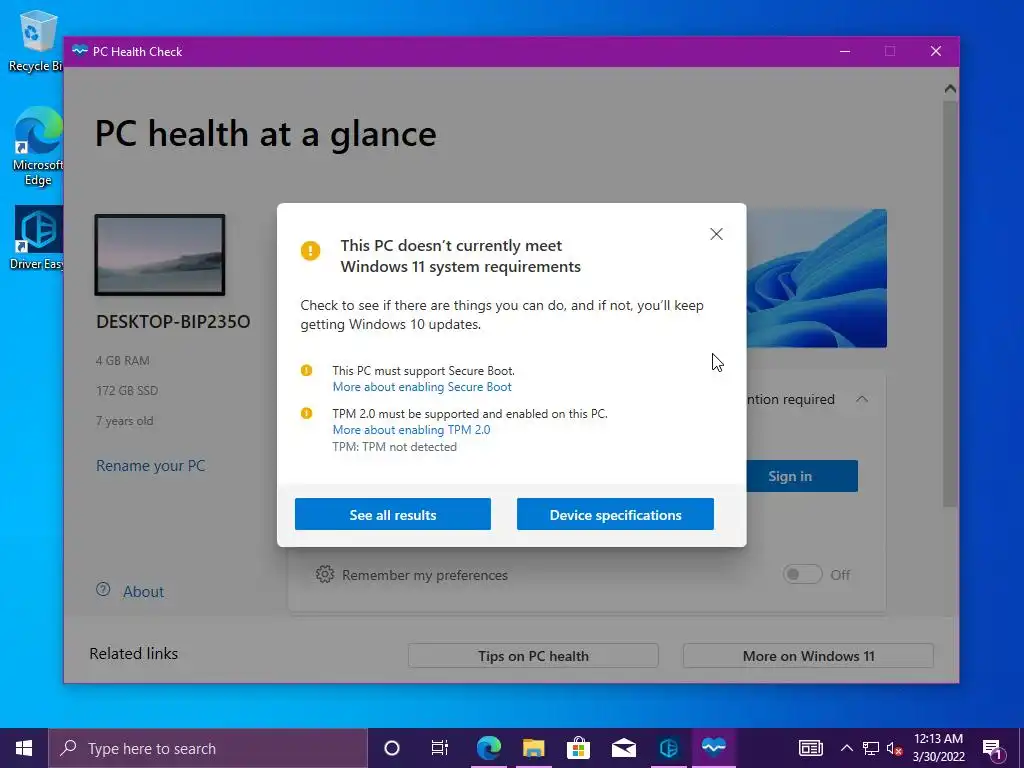The image size is (1024, 768).
Task: Click the taskbar search box
Action: 208,748
